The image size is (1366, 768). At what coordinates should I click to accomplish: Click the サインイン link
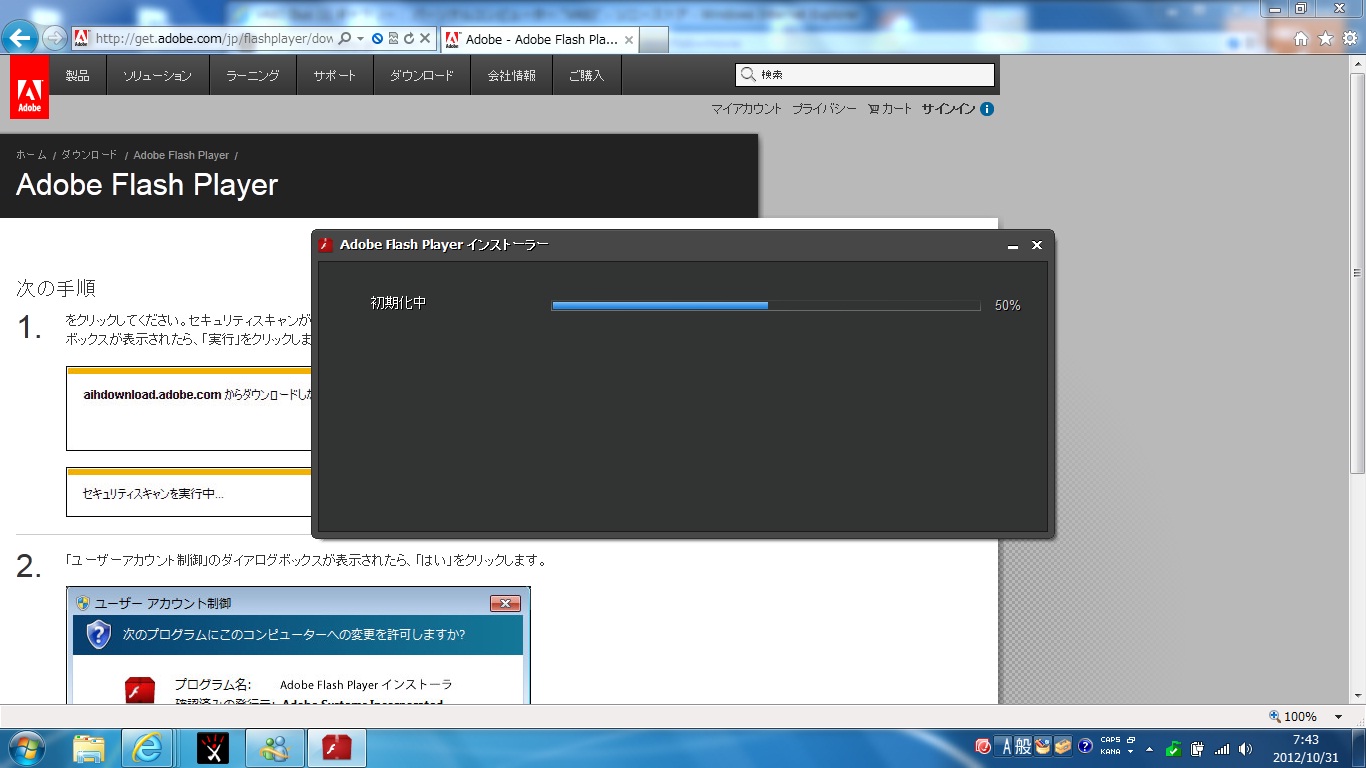pyautogui.click(x=948, y=109)
